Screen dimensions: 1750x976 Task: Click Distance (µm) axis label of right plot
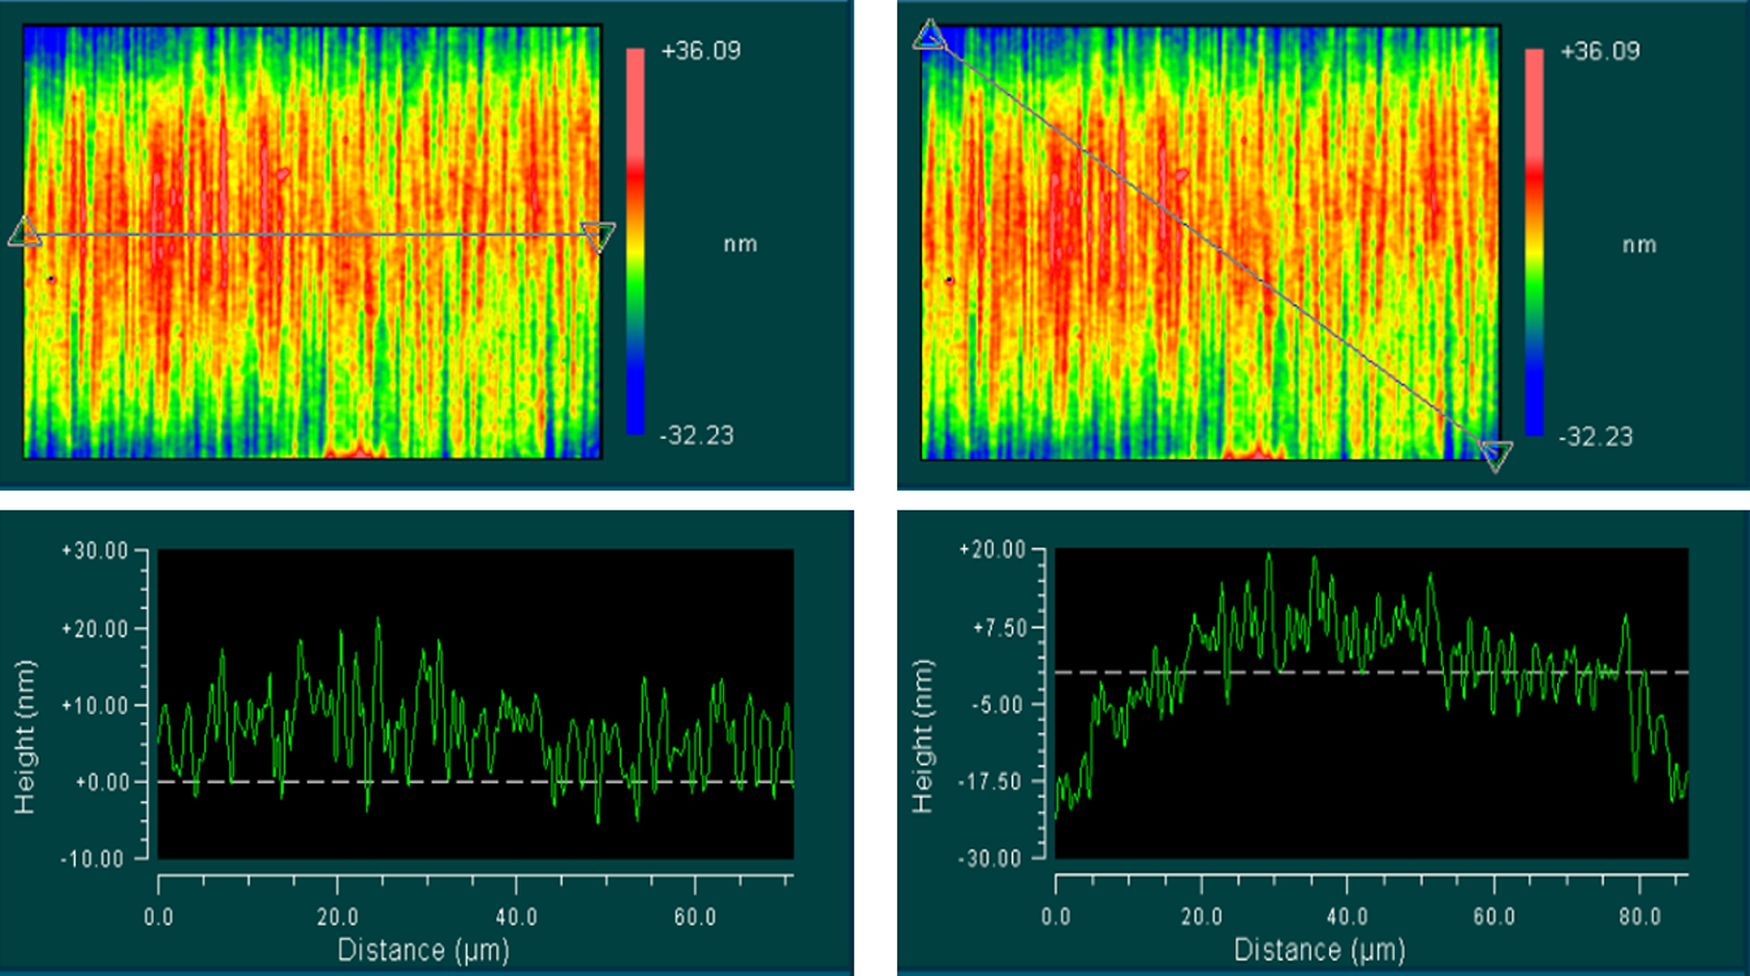(1320, 950)
